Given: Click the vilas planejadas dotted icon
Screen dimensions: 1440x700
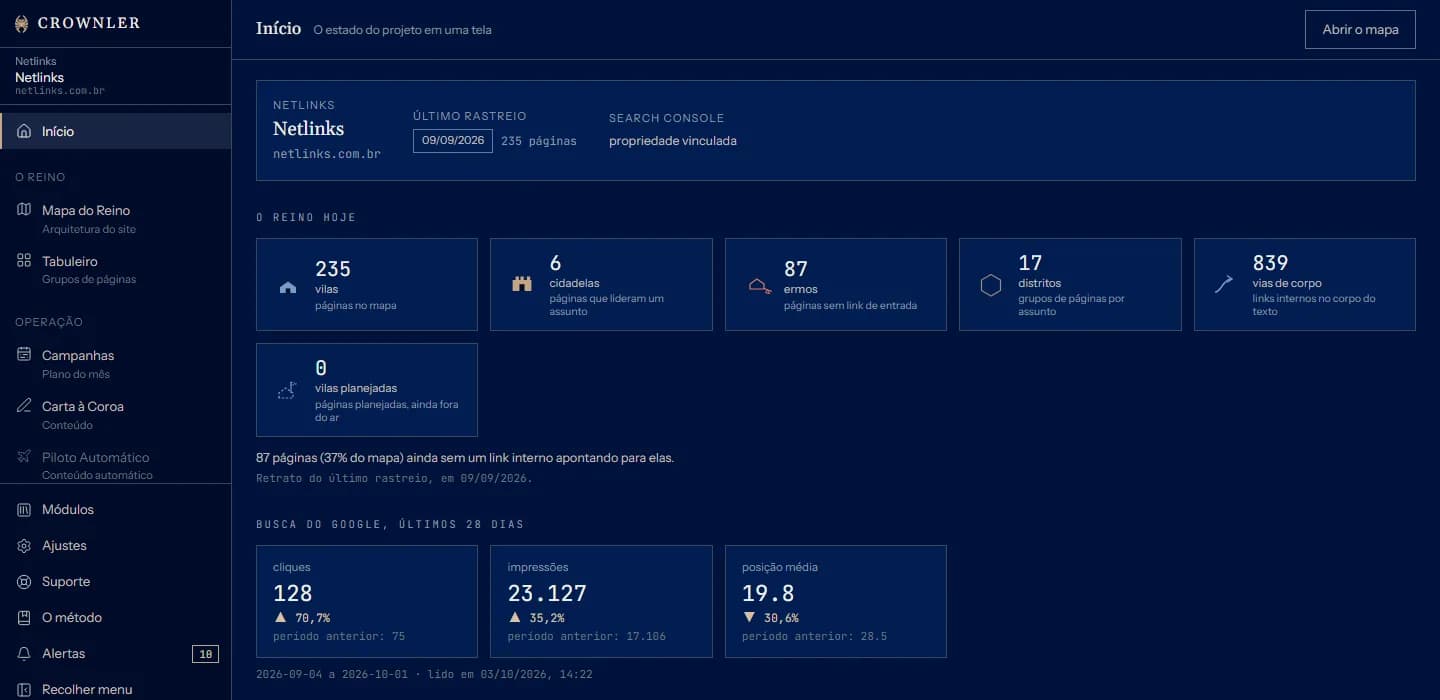Looking at the screenshot, I should click(287, 390).
